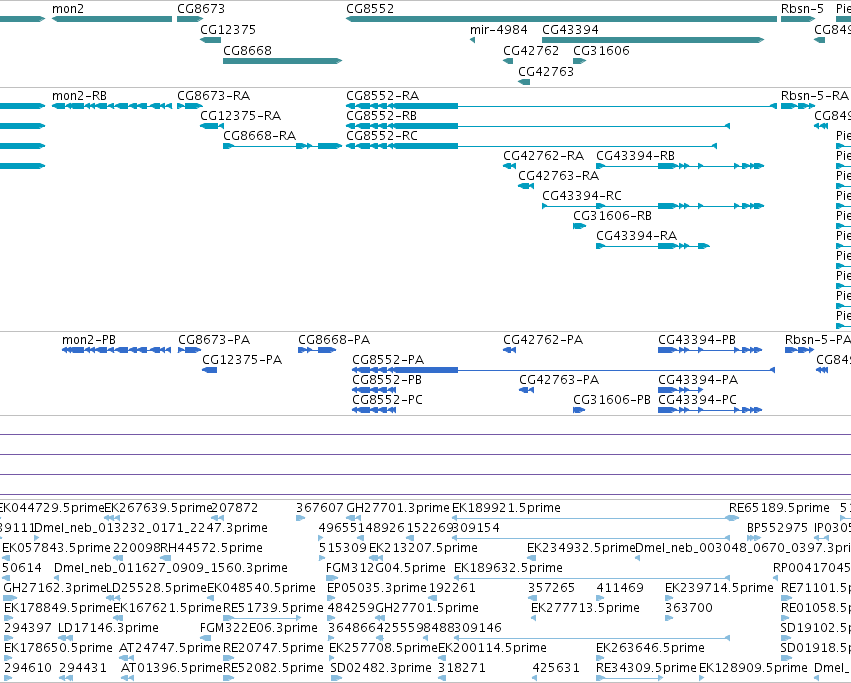The height and width of the screenshot is (683, 851).
Task: Click the EK277713.5prime EST label
Action: pos(585,608)
